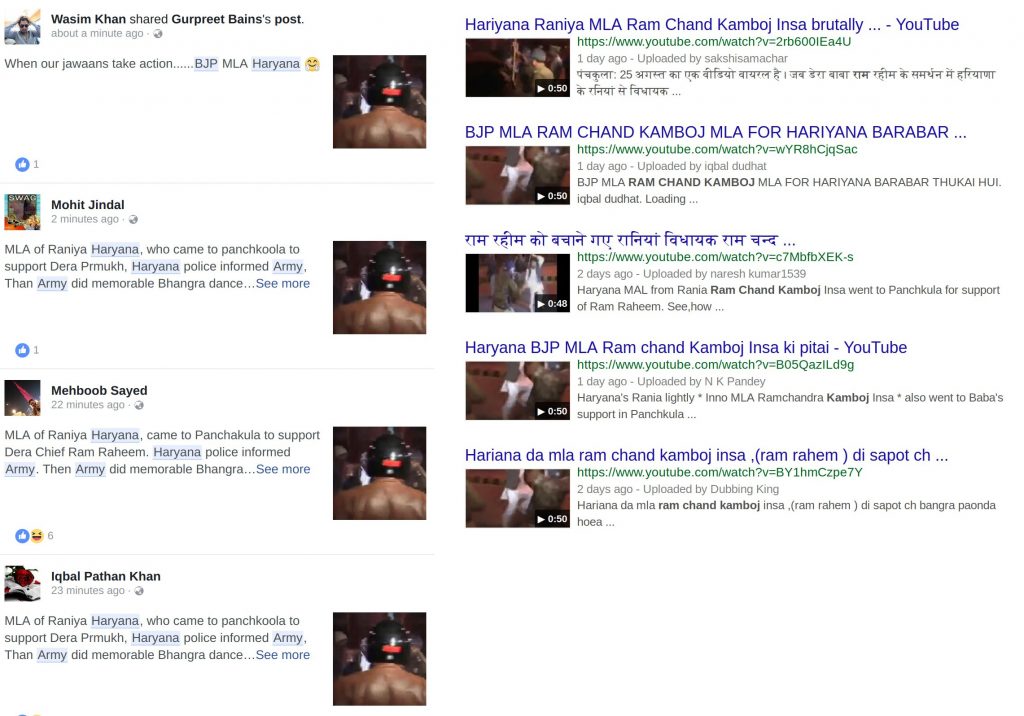Open Gurpreet Bains's name link

click(221, 19)
